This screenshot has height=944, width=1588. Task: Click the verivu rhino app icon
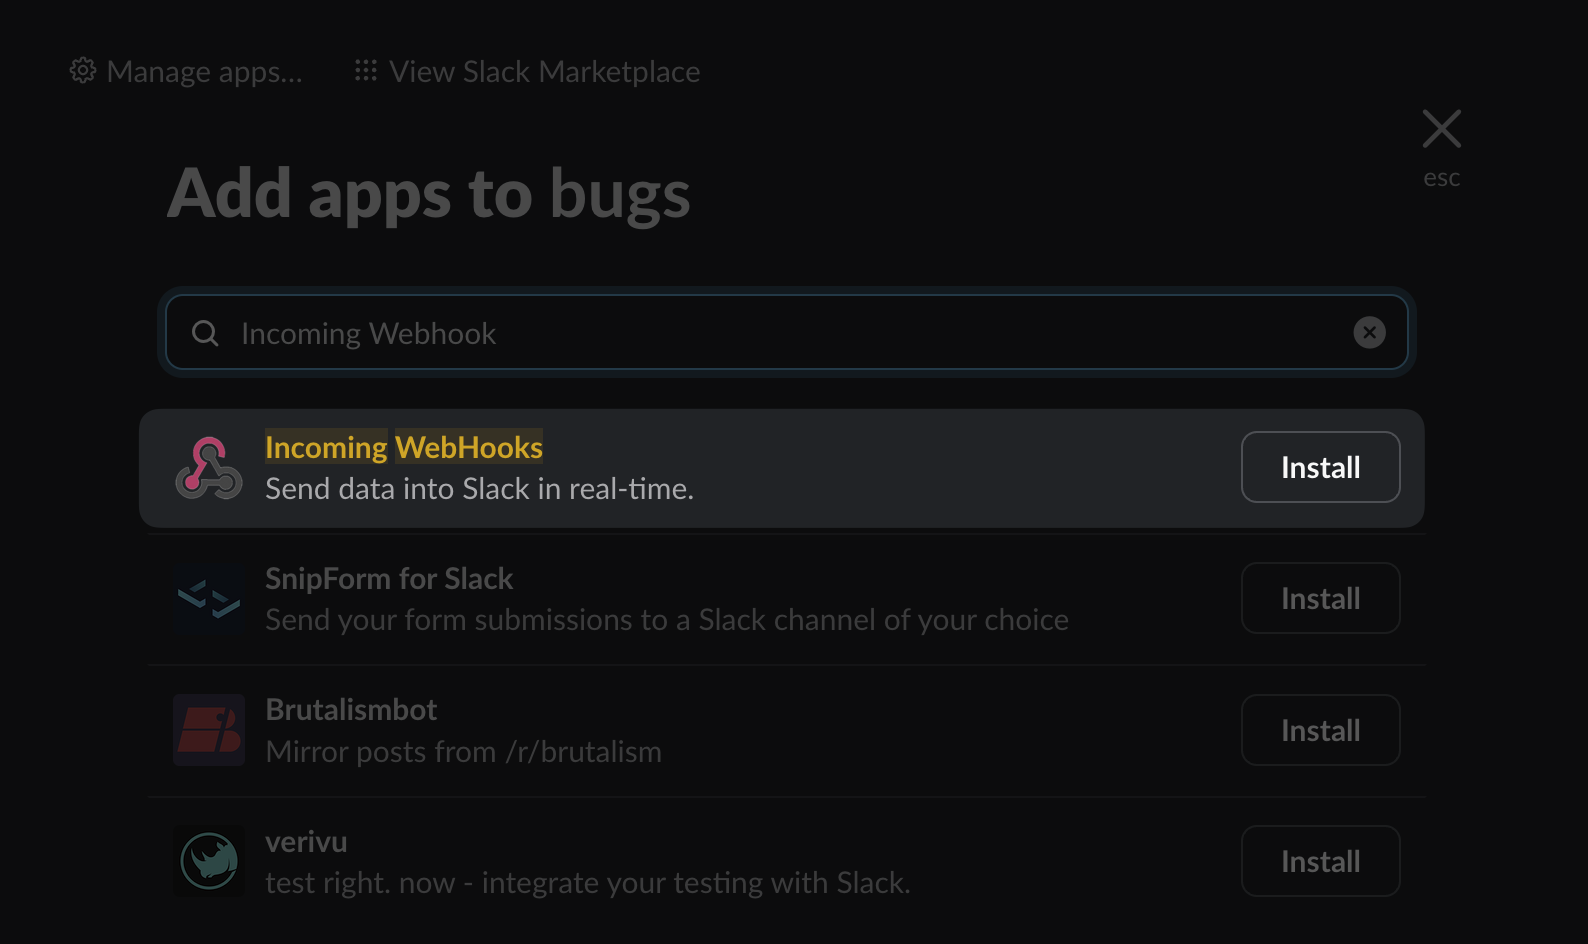(x=209, y=861)
